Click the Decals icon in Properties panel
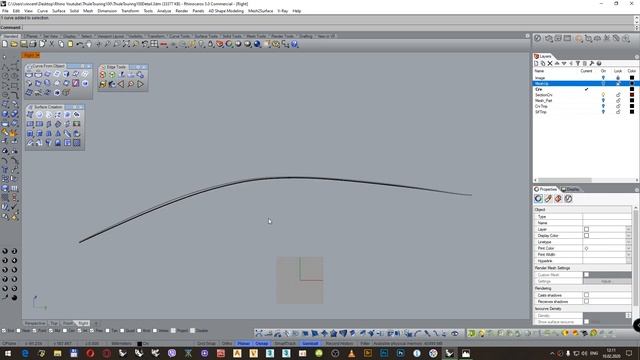 tap(568, 198)
